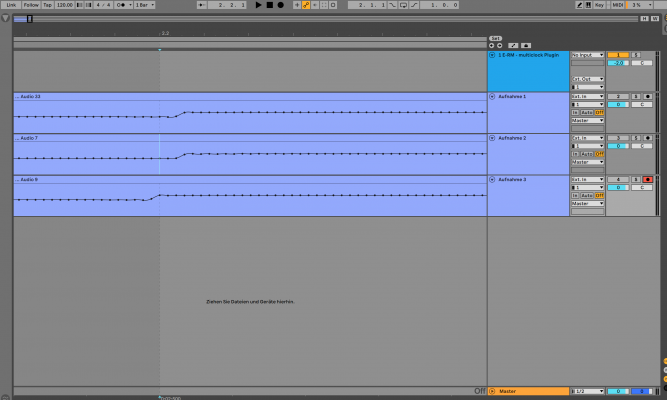Tap tempo with the Tap button
Image resolution: width=667 pixels, height=400 pixels.
pyautogui.click(x=47, y=5)
